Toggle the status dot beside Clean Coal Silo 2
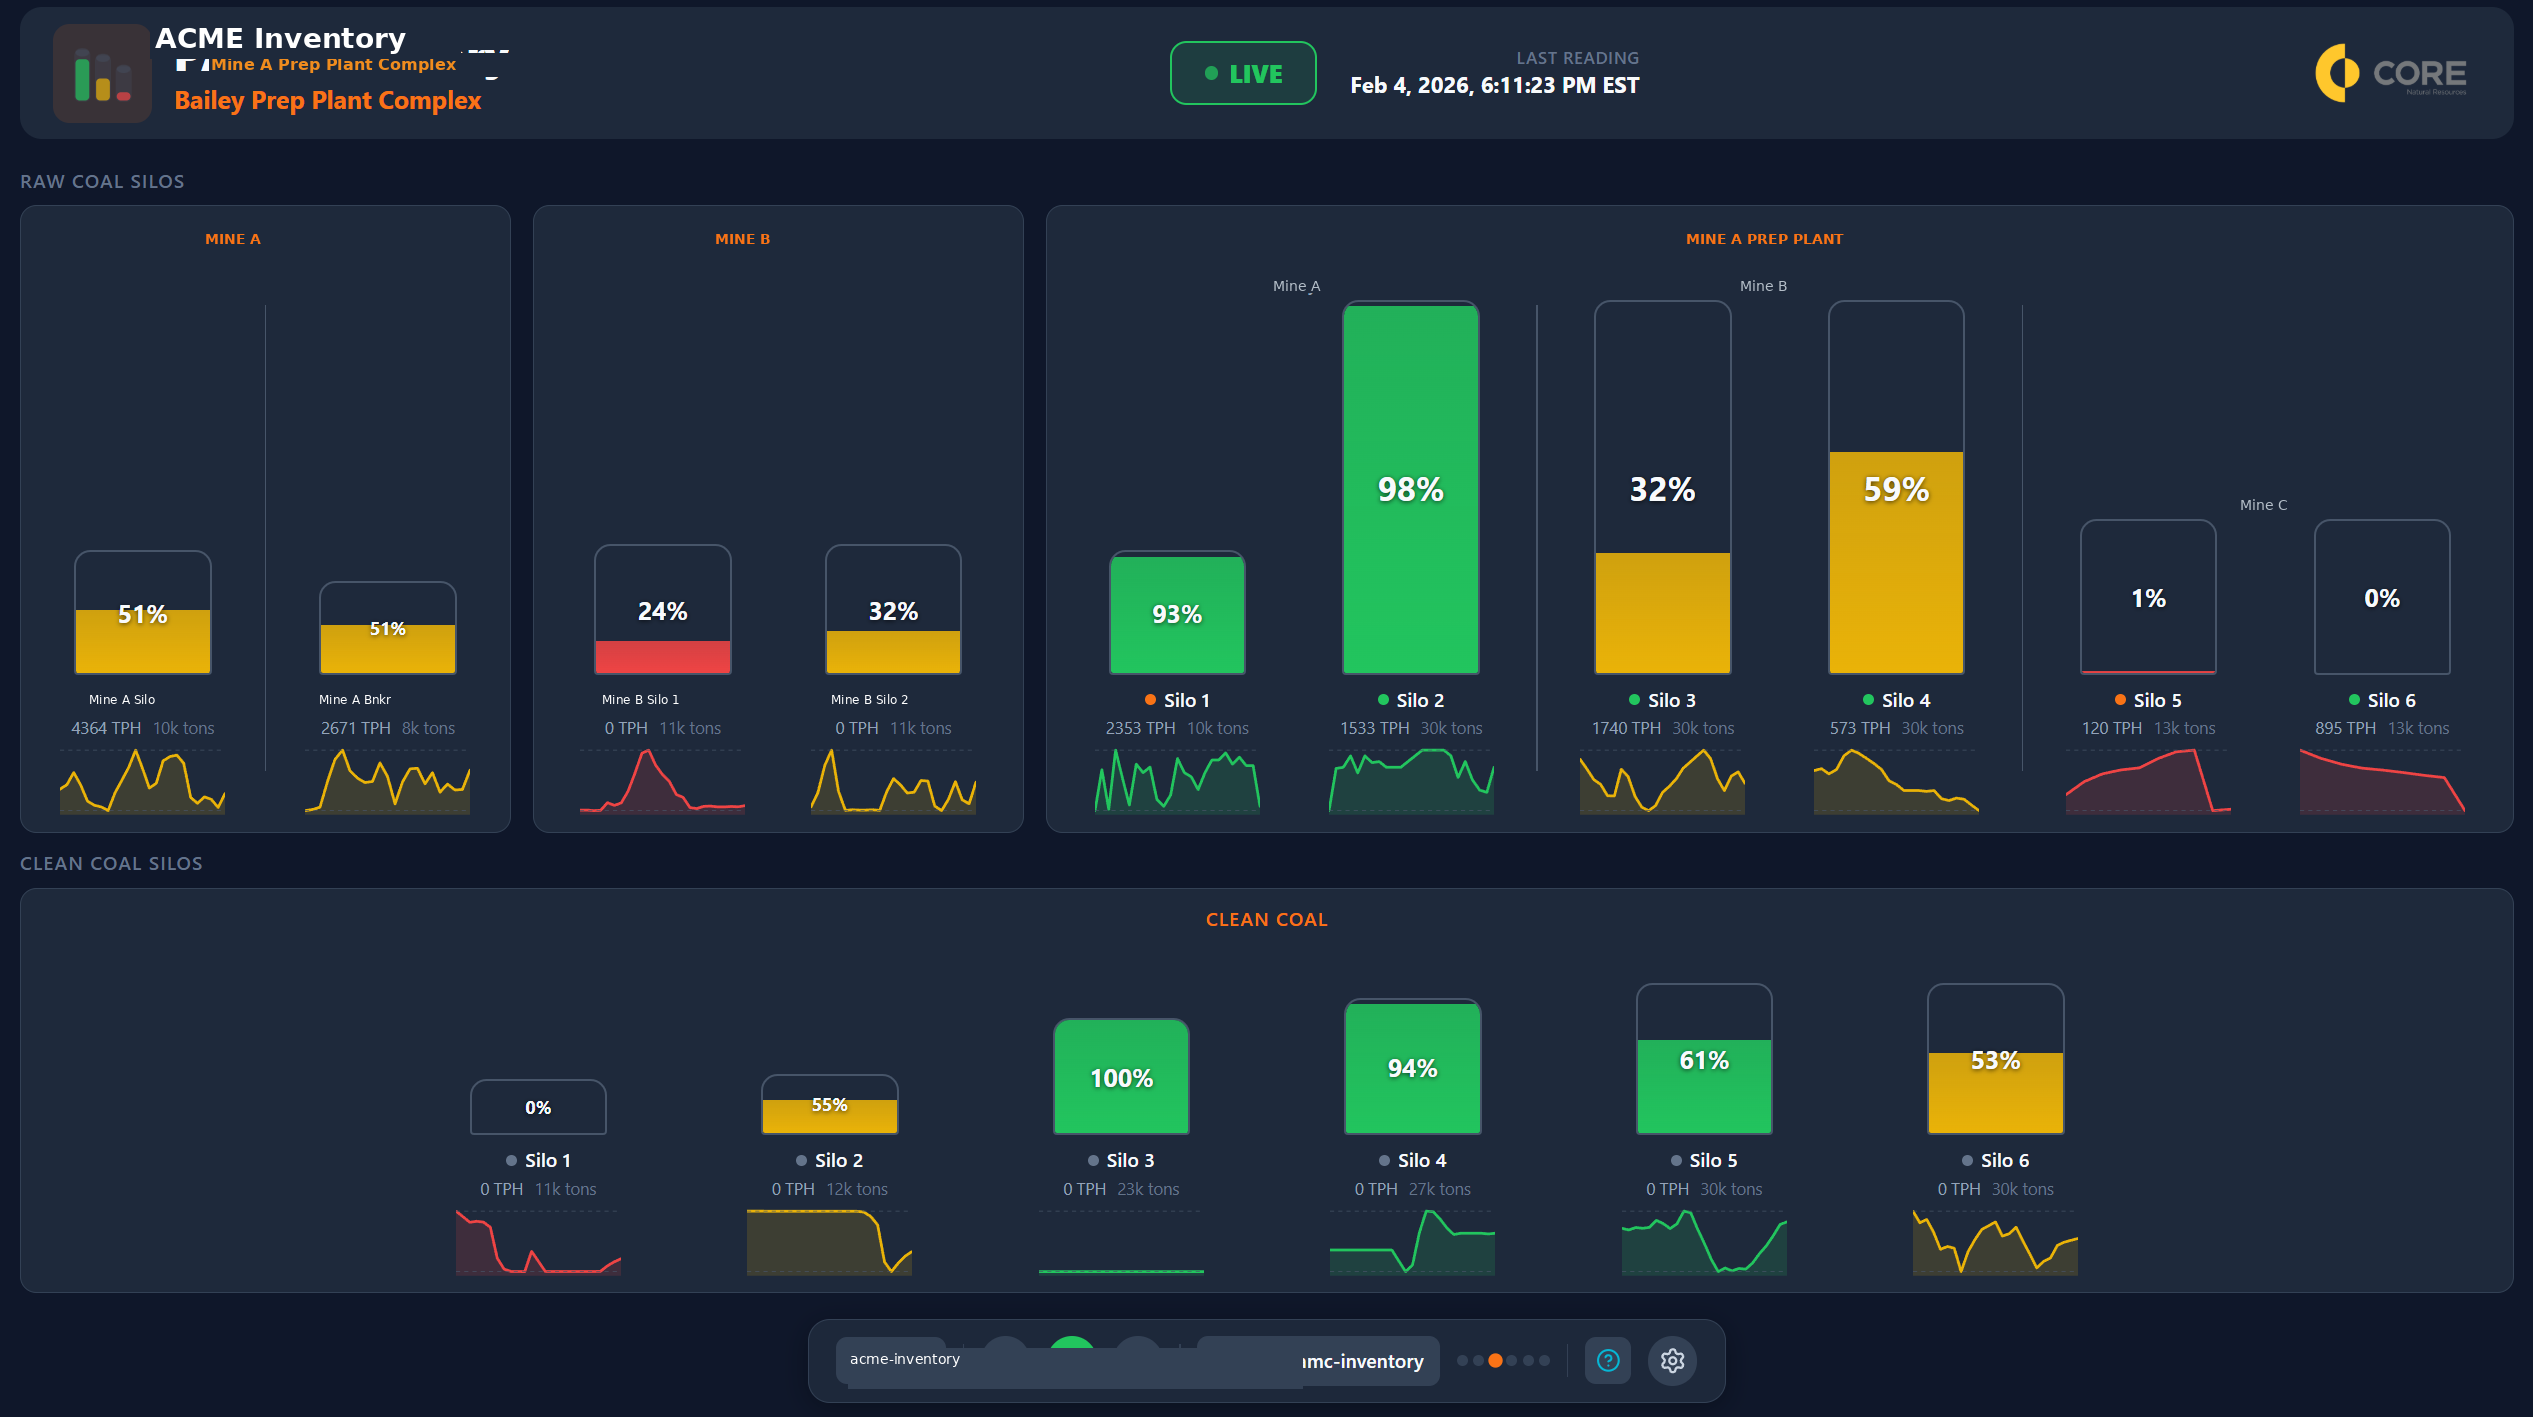2533x1417 pixels. 800,1160
